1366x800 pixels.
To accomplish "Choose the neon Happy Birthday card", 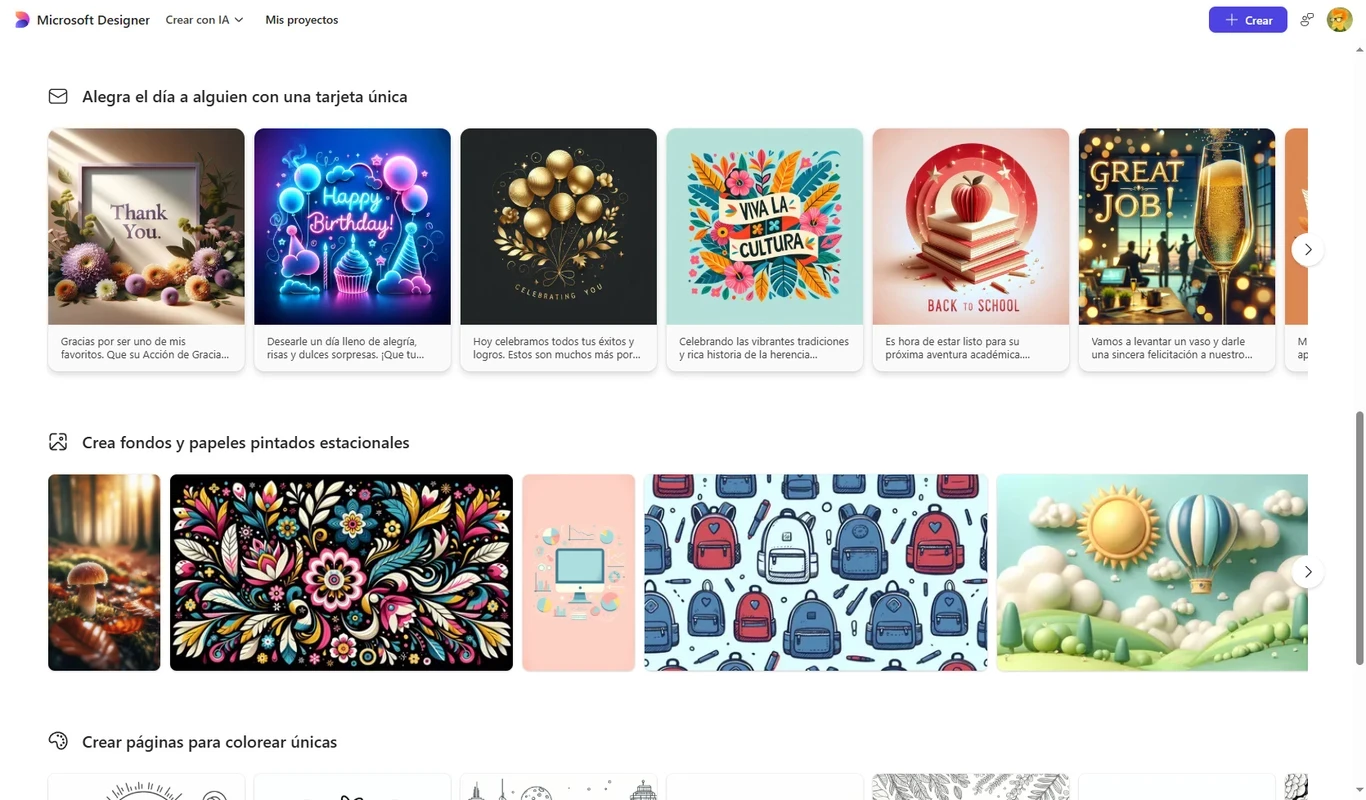I will pos(352,250).
